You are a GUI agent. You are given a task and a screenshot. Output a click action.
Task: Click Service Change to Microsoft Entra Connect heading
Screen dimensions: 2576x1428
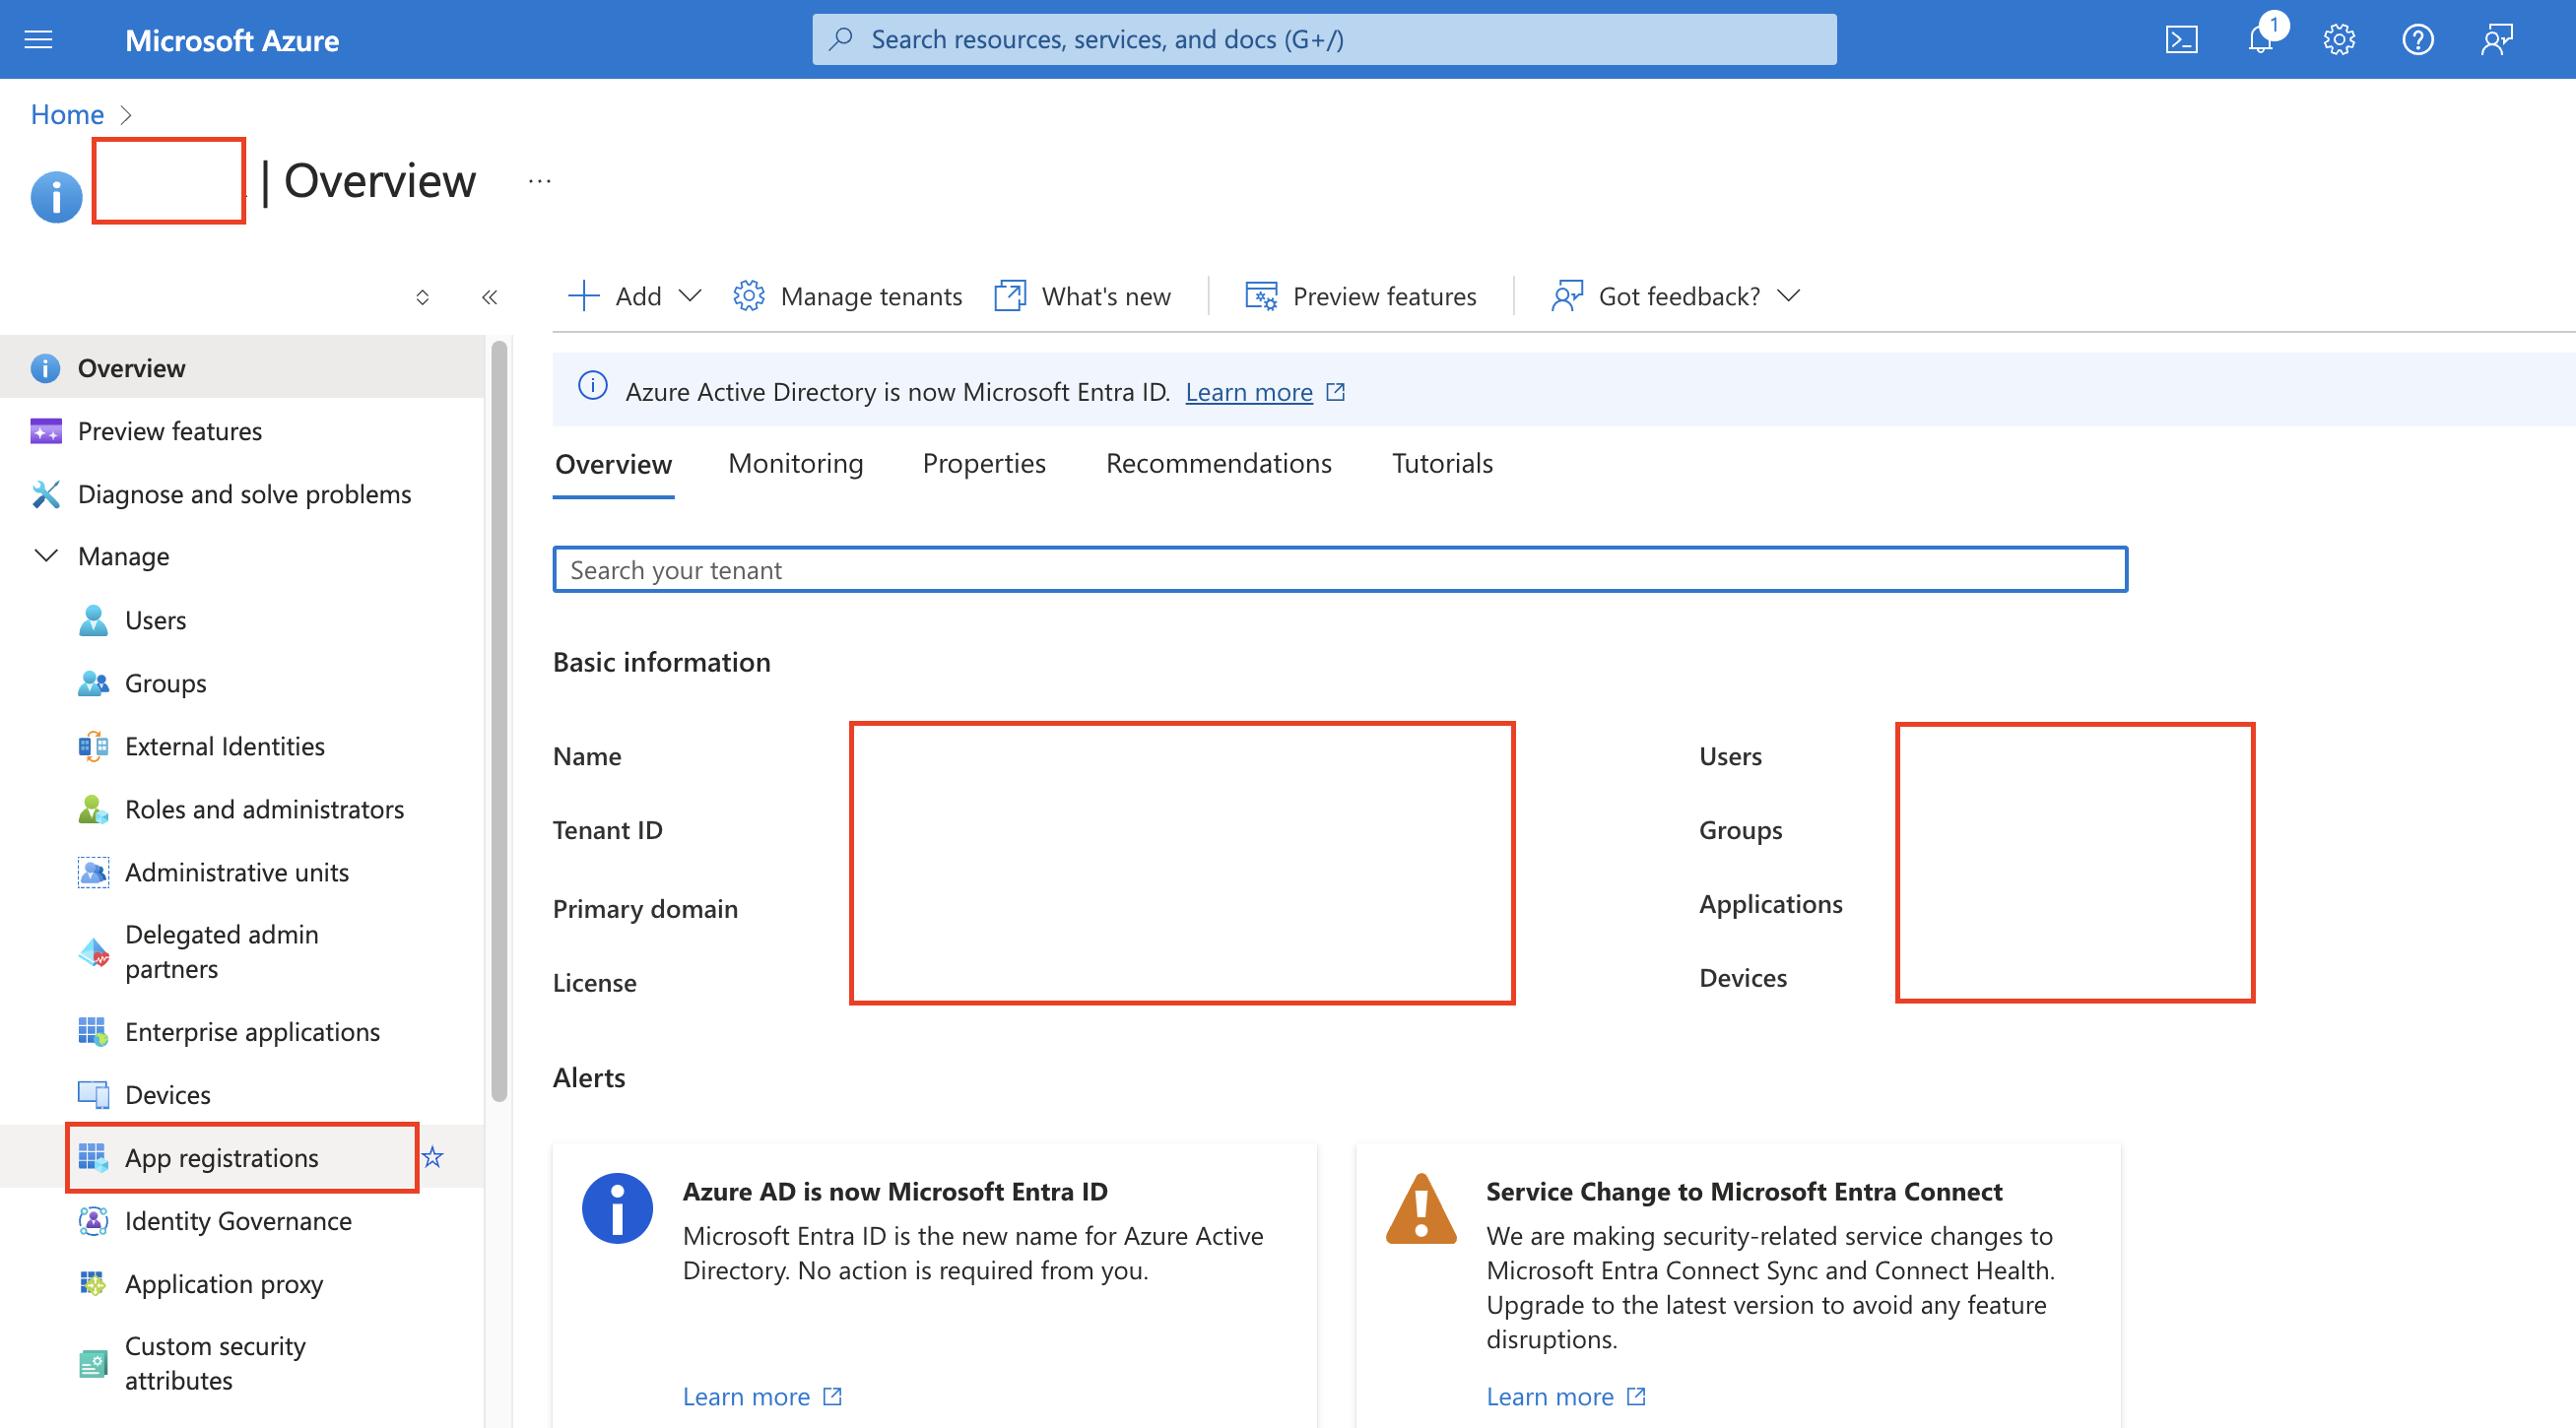[x=1744, y=1192]
